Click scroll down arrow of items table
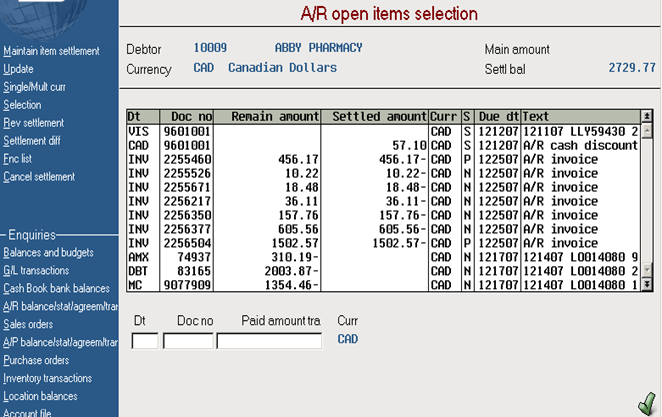The width and height of the screenshot is (662, 417). 646,270
